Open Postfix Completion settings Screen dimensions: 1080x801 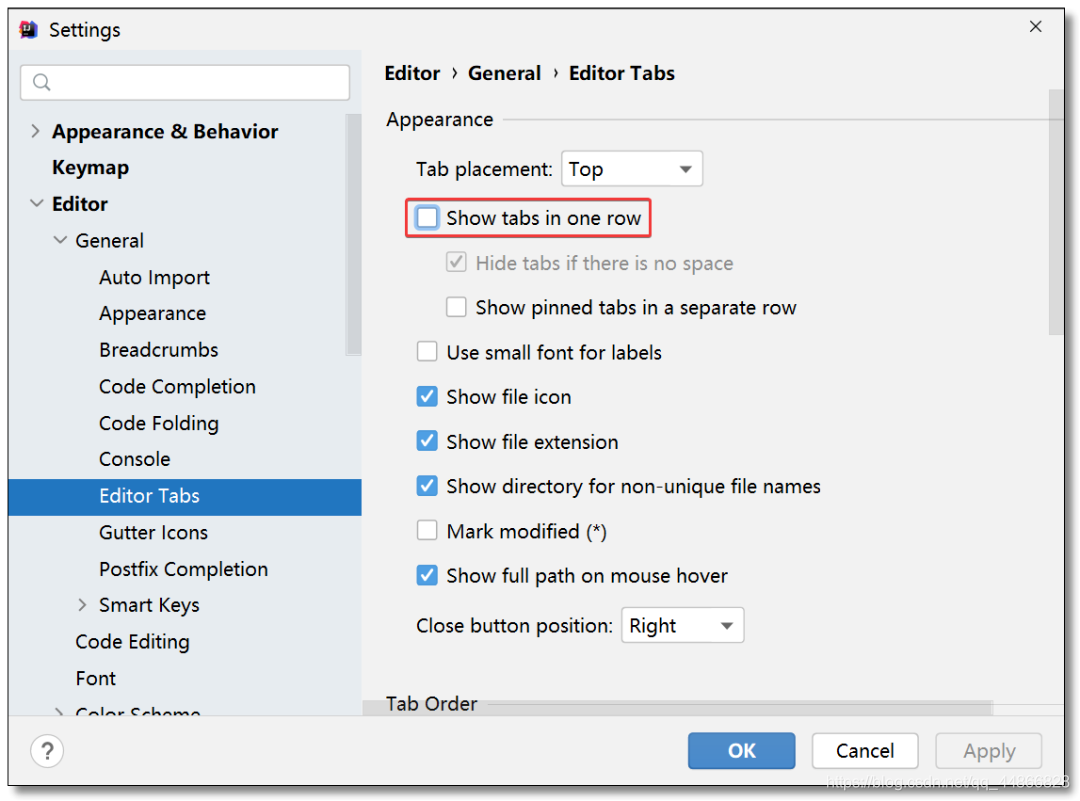click(x=183, y=569)
